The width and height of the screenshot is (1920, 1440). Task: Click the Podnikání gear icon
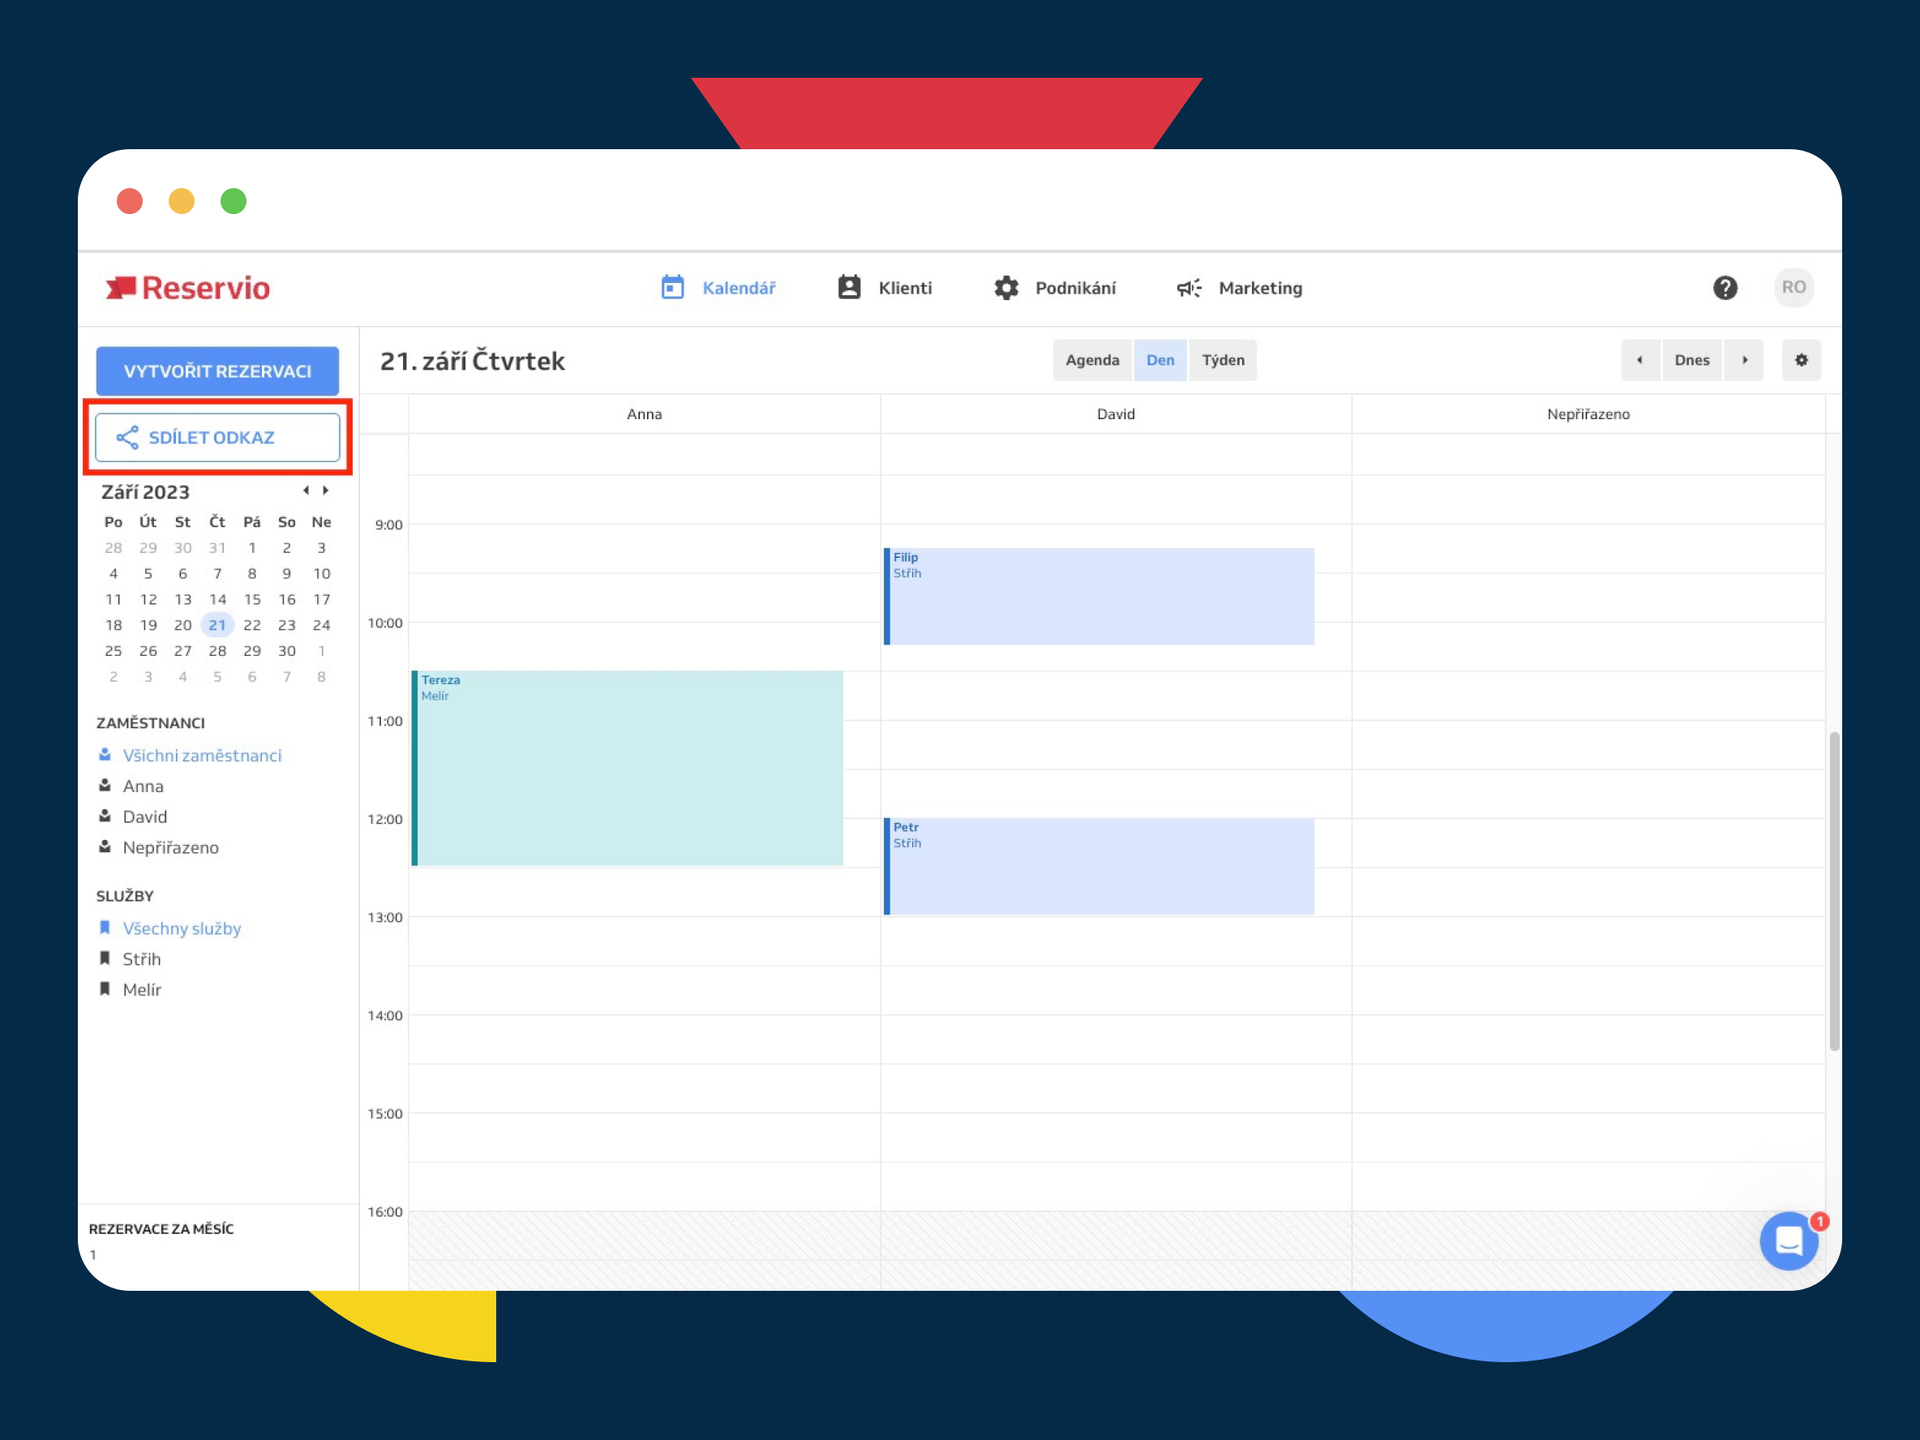pyautogui.click(x=1006, y=287)
